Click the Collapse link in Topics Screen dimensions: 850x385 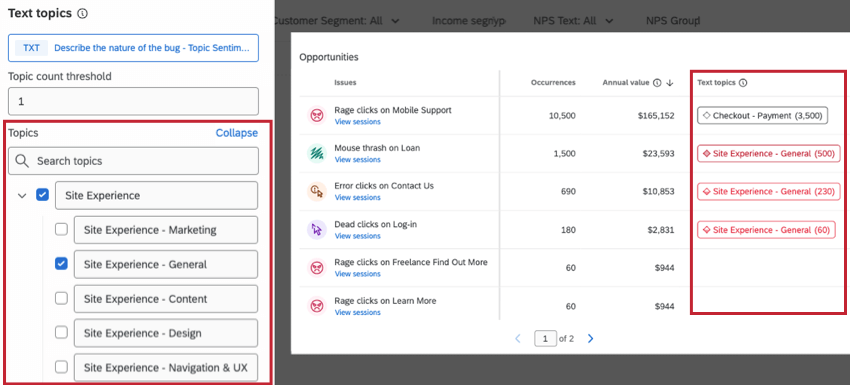(236, 133)
